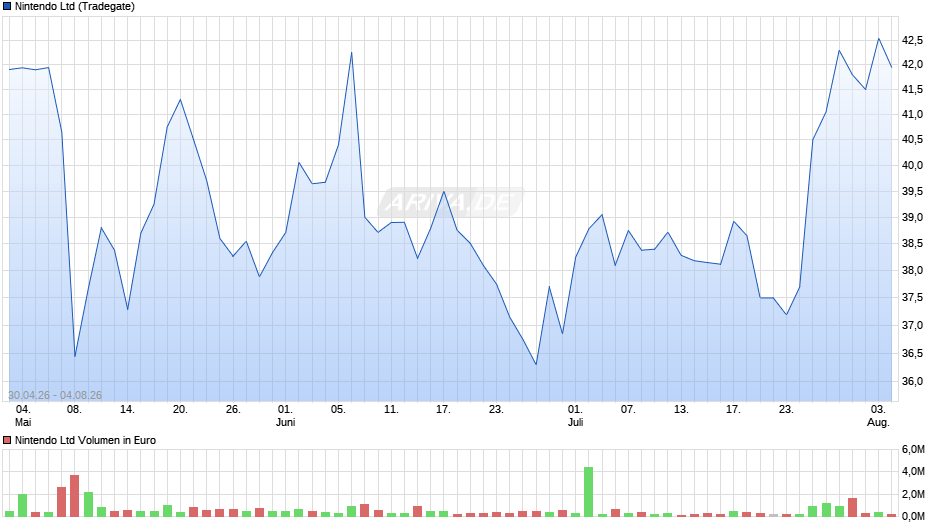Click the 'Nintendo Ltd Volumen in Euro' label
The height and width of the screenshot is (526, 940).
[x=85, y=440]
